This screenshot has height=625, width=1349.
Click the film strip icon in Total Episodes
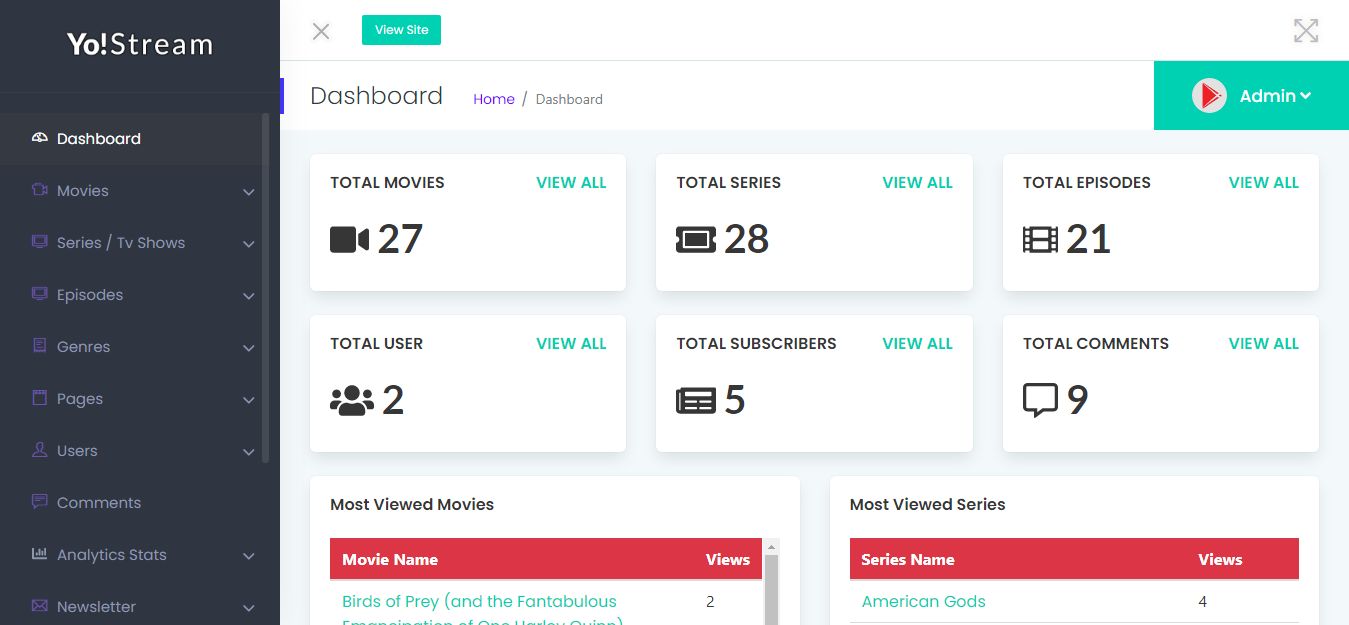pos(1041,240)
